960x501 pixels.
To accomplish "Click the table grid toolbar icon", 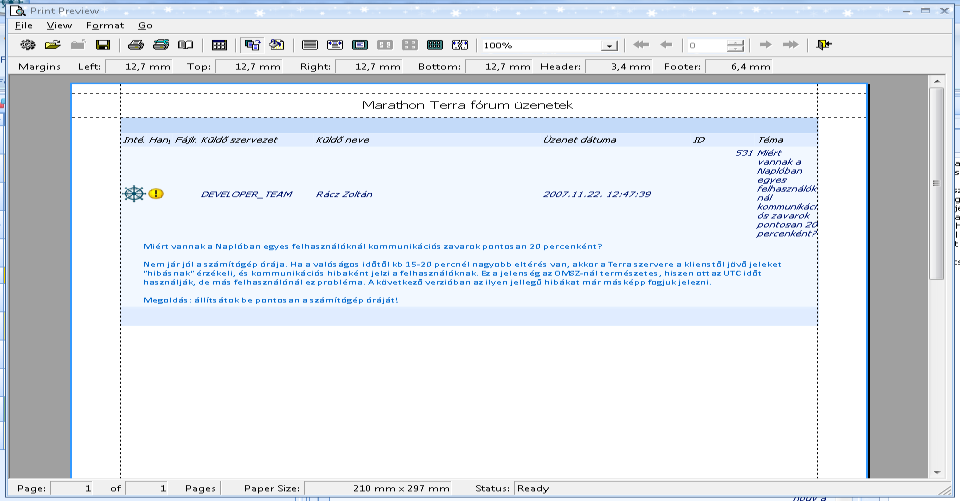I will (x=219, y=45).
